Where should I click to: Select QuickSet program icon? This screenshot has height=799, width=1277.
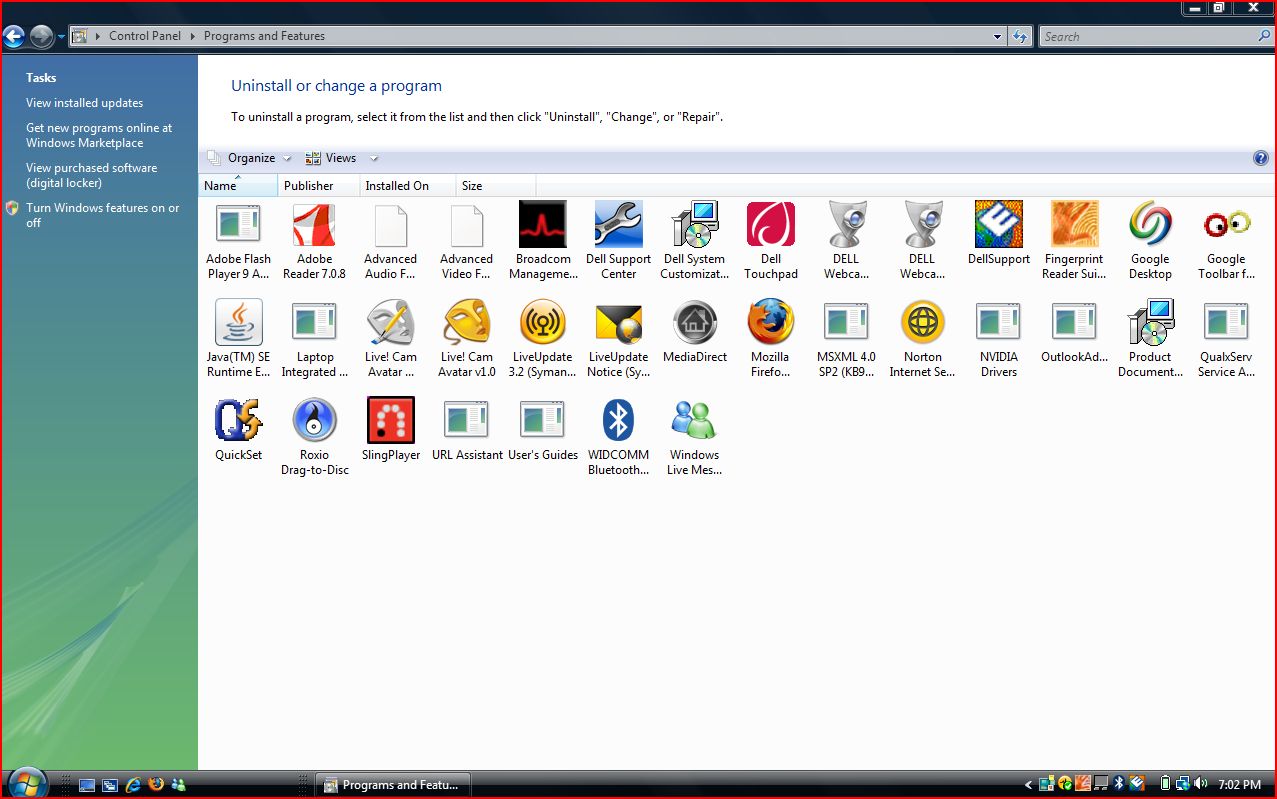coord(238,420)
